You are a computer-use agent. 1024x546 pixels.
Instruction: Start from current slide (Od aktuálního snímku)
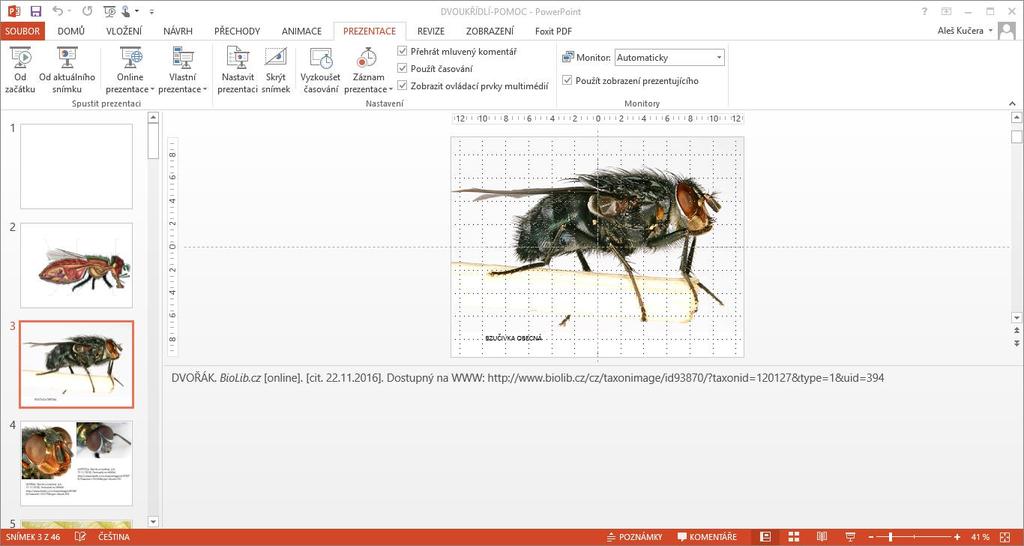(67, 57)
